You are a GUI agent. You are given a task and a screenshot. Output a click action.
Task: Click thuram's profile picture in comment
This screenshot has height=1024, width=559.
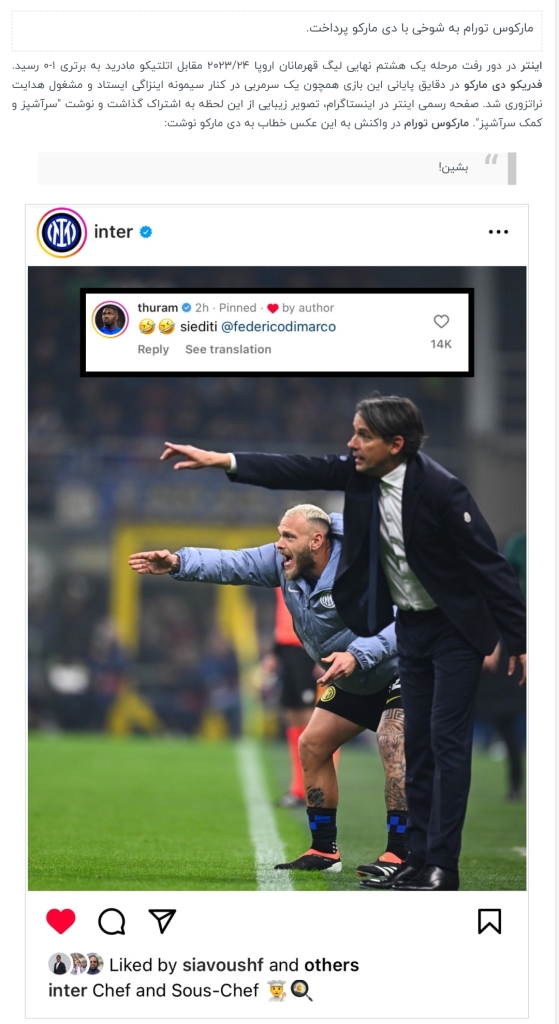click(110, 319)
